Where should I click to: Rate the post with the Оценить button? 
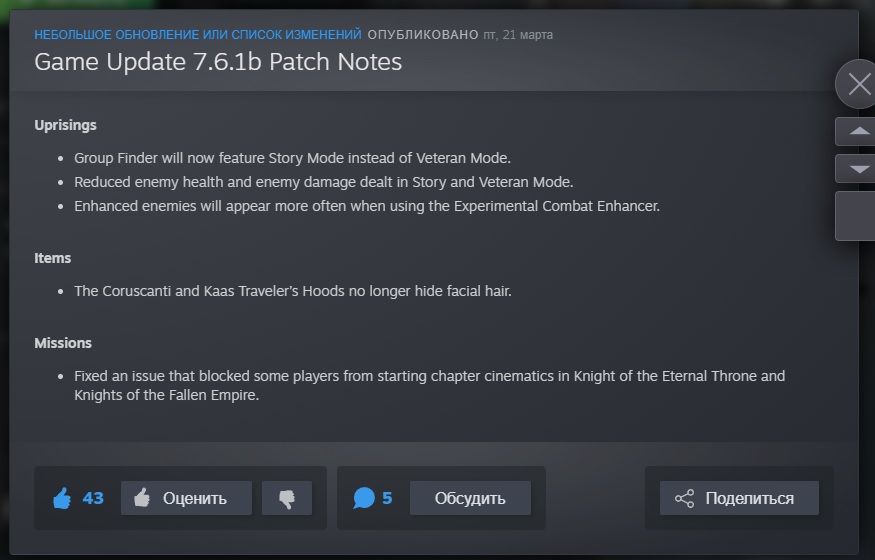[186, 498]
